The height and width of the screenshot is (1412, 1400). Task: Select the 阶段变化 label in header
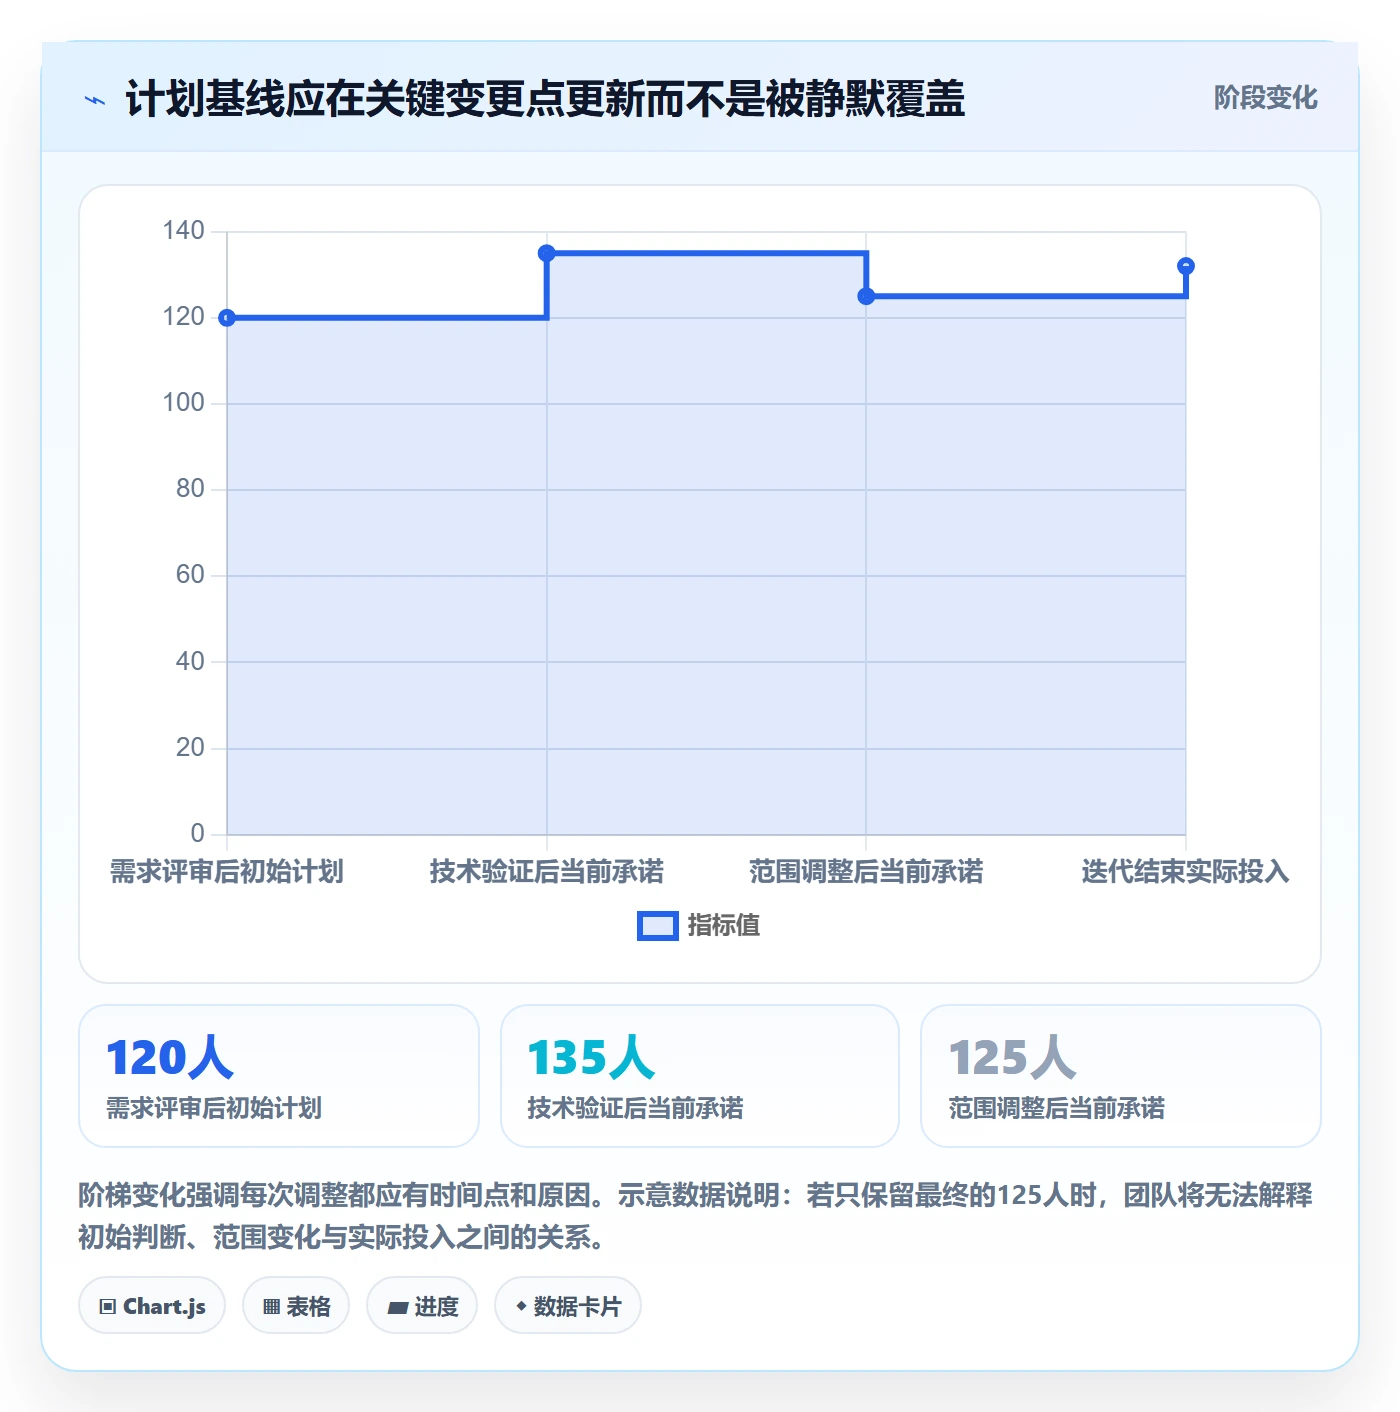pyautogui.click(x=1265, y=98)
